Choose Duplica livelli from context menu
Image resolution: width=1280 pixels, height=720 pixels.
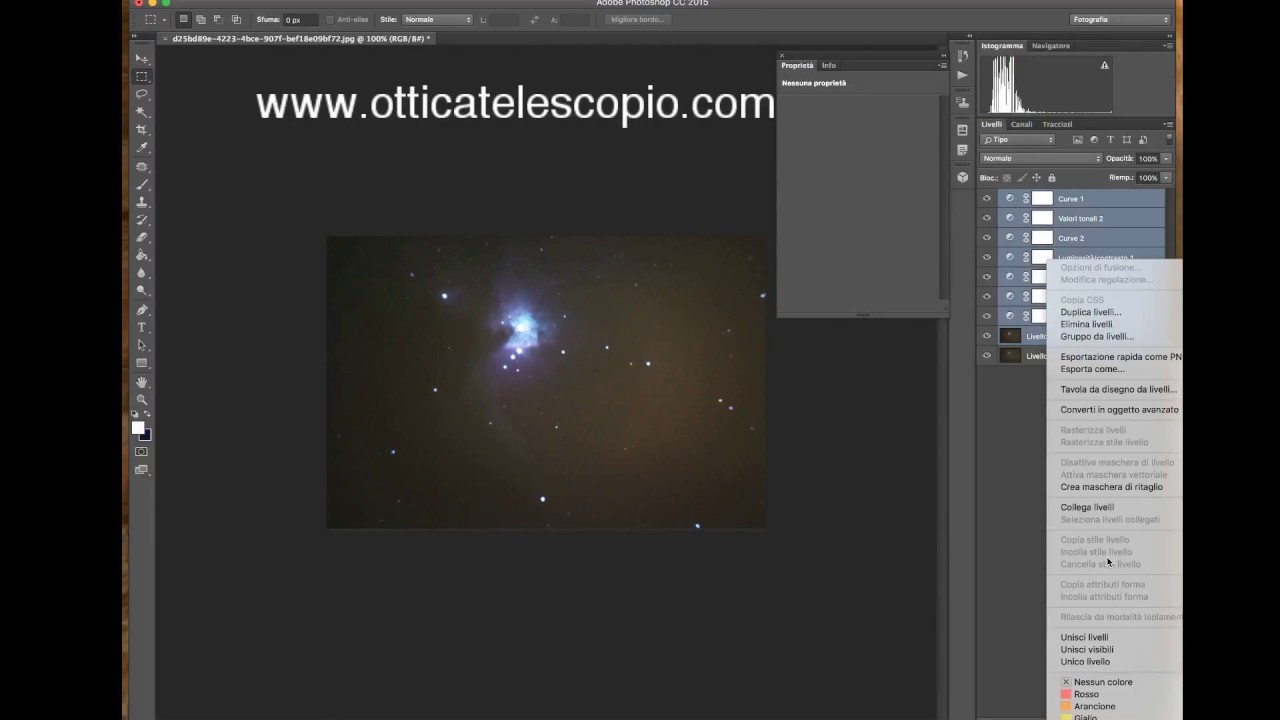(x=1091, y=312)
